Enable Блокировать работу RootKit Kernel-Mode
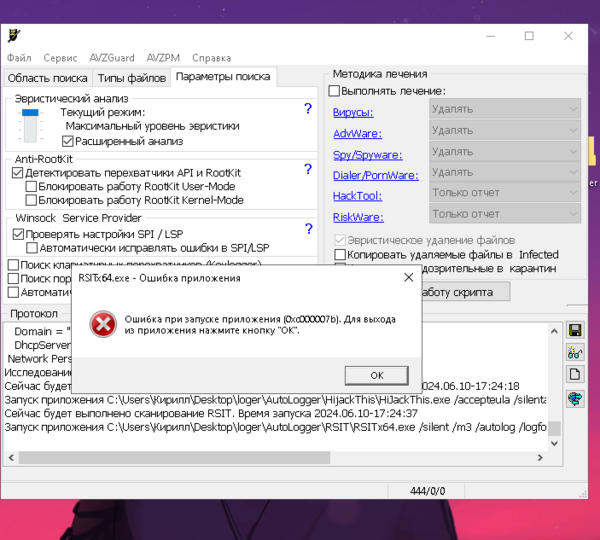This screenshot has width=600, height=540. [31, 200]
